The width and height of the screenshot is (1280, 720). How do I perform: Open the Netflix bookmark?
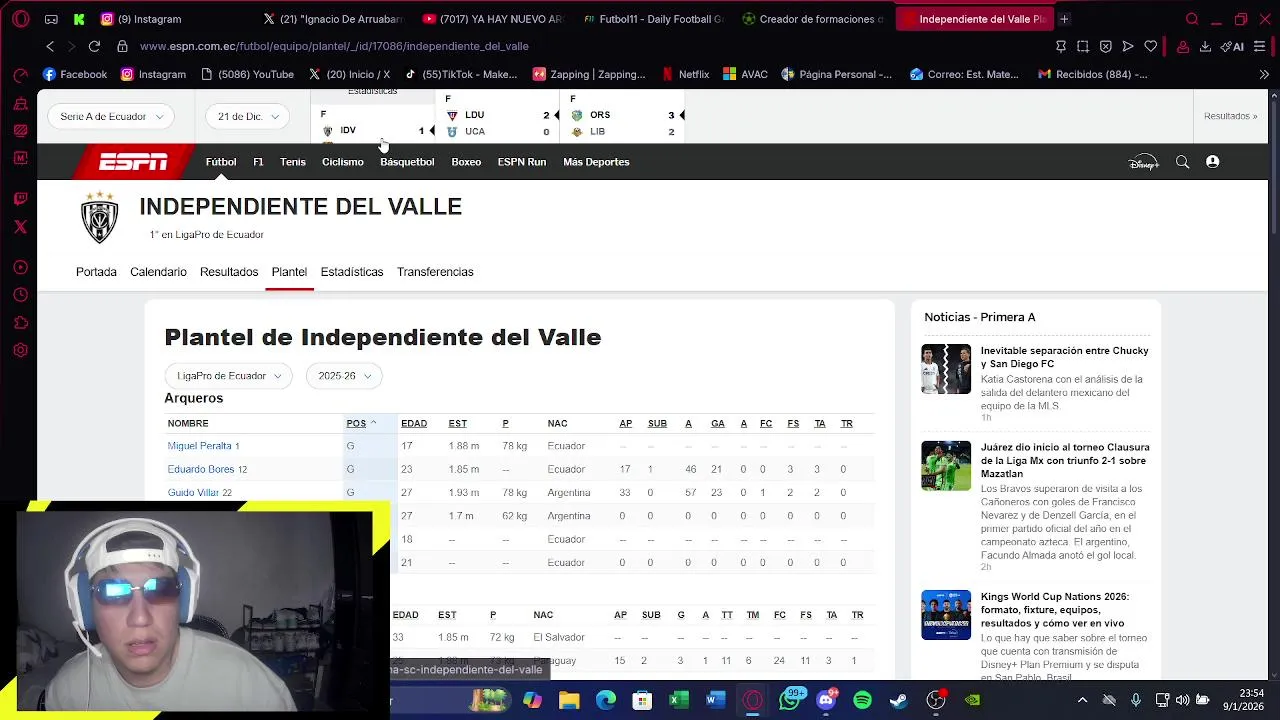(686, 74)
